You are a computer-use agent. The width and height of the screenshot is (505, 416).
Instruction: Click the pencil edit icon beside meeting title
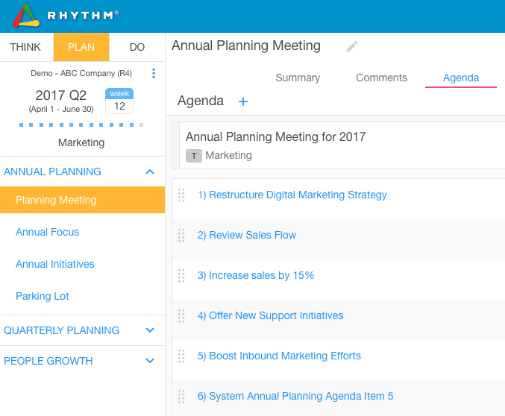pos(352,47)
